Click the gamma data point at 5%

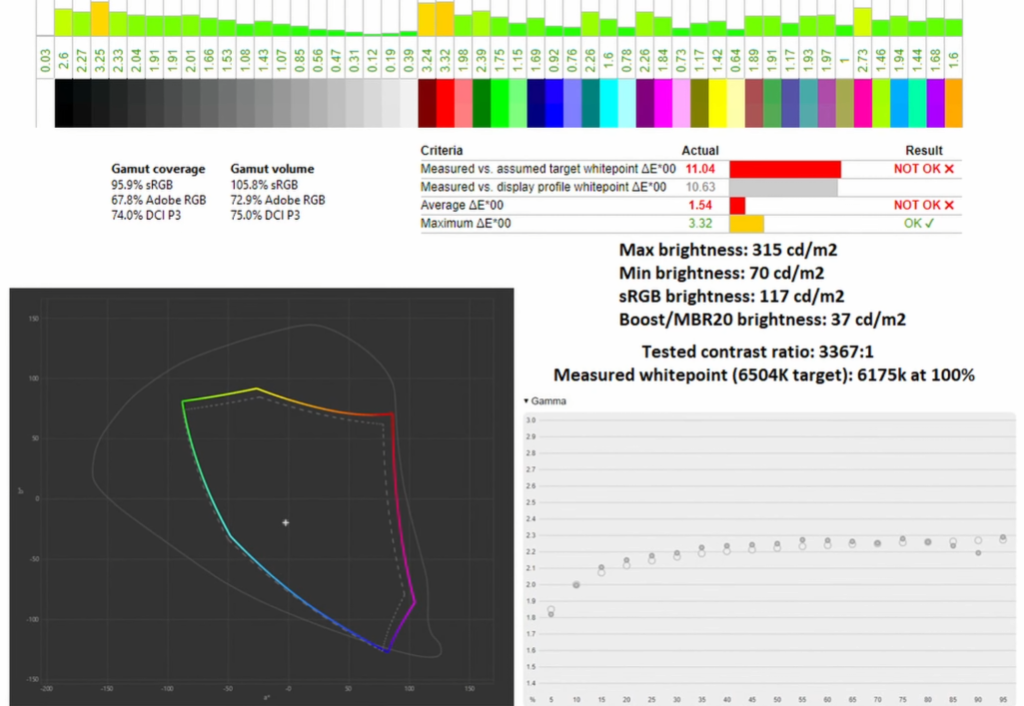click(x=551, y=611)
